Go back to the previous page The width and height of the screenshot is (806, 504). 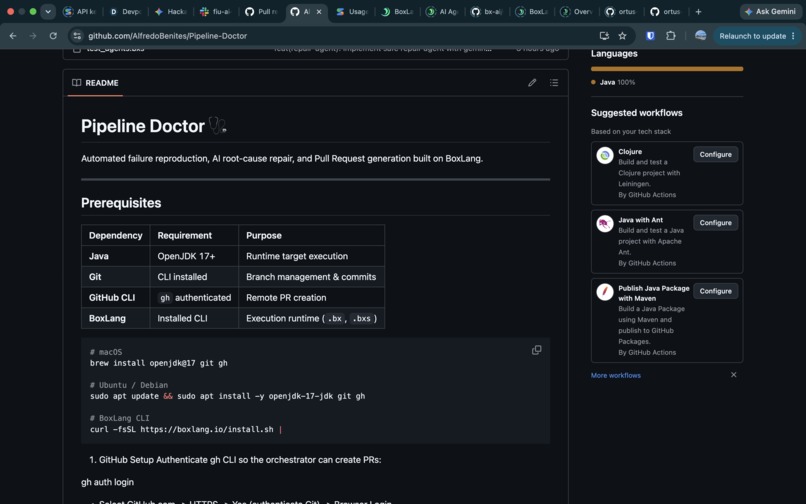(13, 36)
